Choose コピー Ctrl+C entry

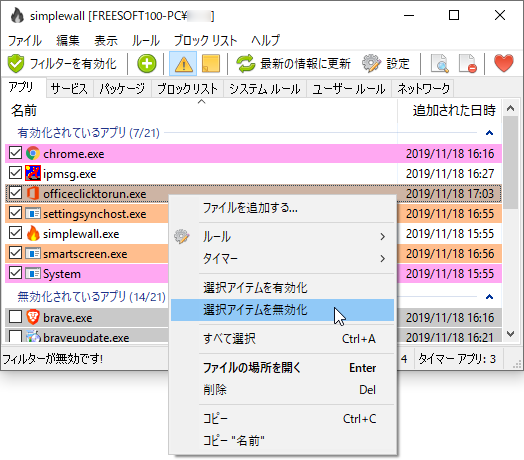[x=282, y=419]
